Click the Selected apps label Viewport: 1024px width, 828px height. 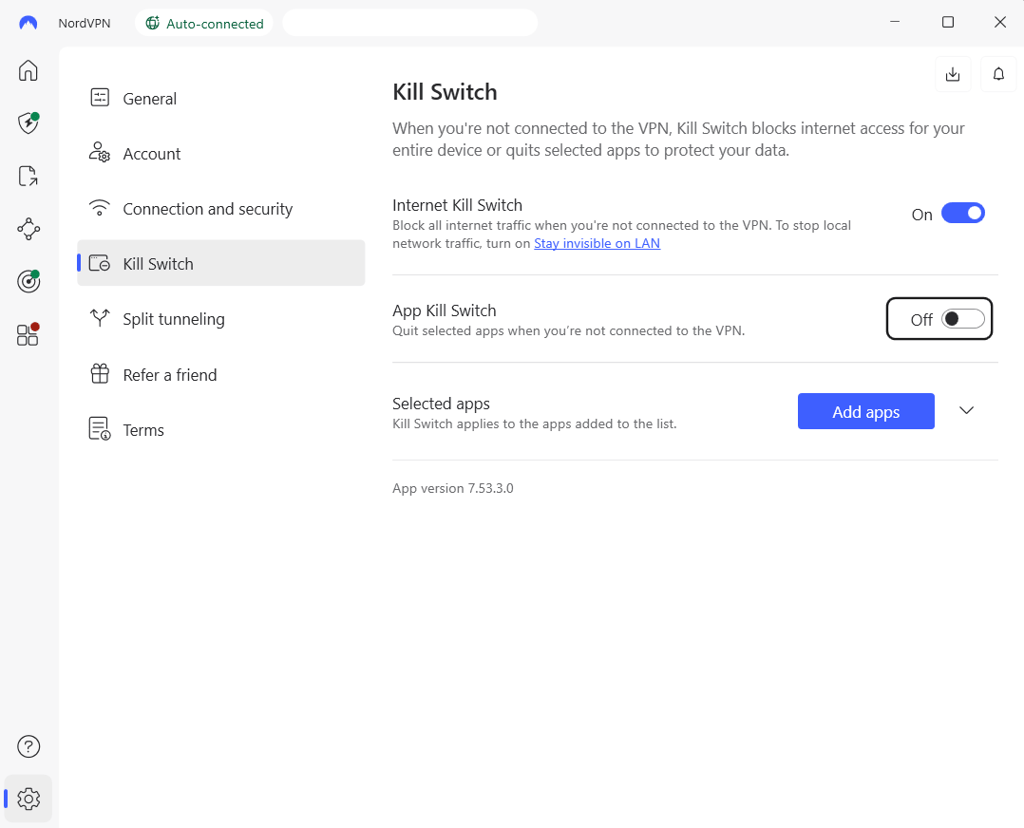tap(441, 404)
